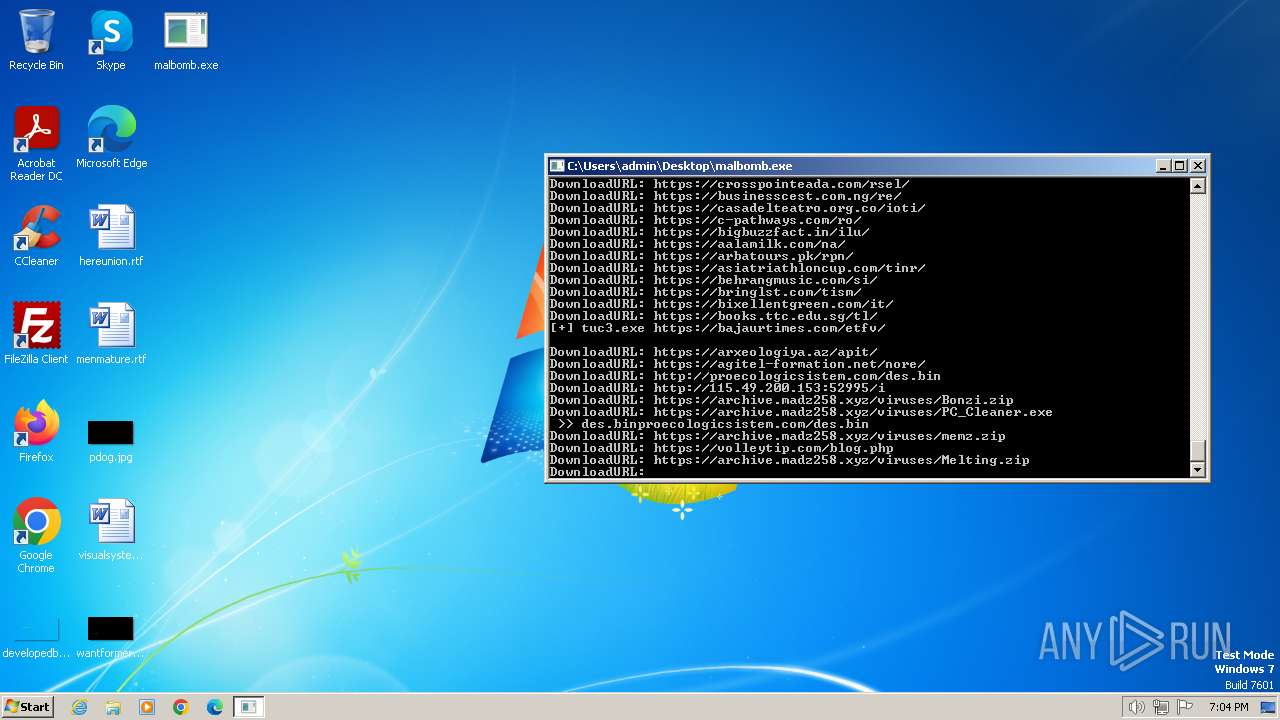Click the agitel-formation.net/nore/ line

737,364
